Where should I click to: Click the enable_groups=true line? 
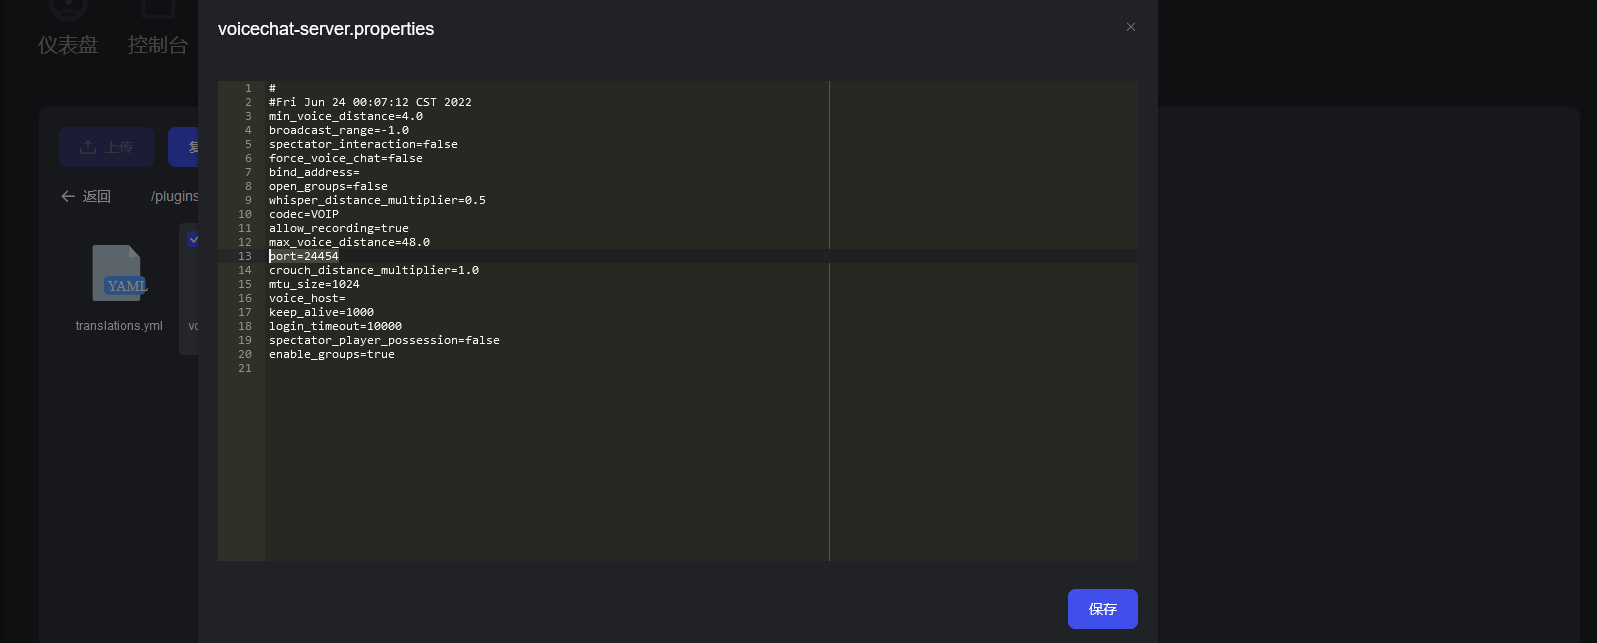(331, 354)
